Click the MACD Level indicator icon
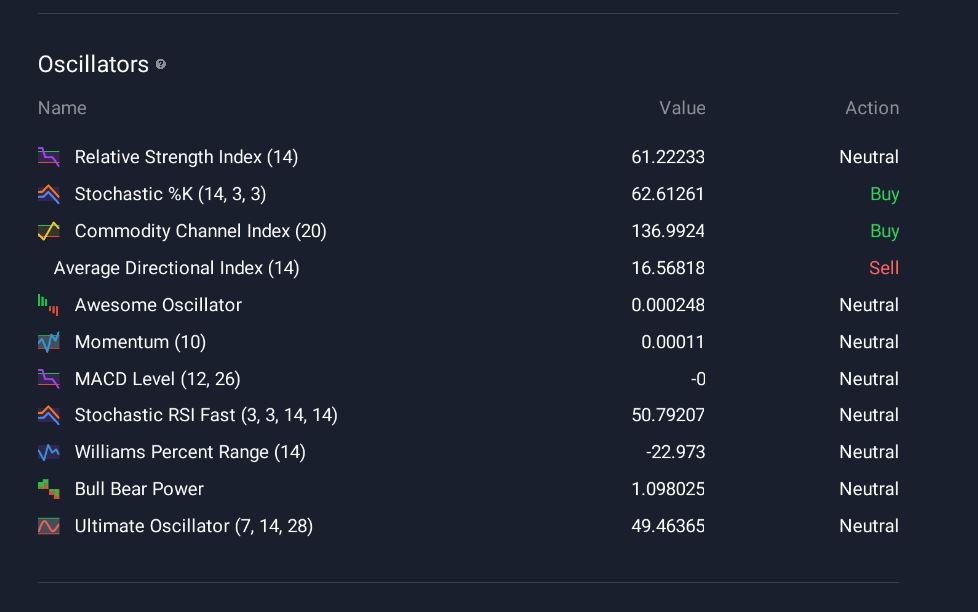Screen dimensions: 978x612 (x=48, y=379)
